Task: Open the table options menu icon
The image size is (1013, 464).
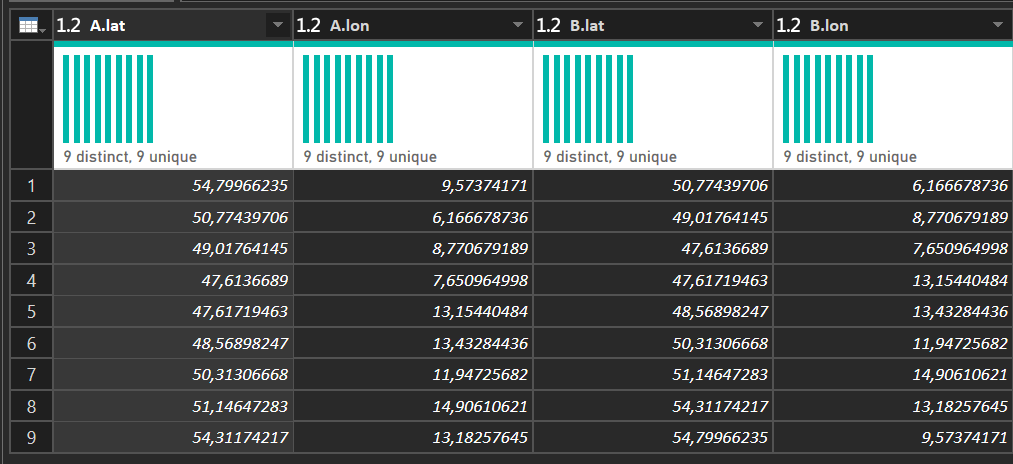Action: point(32,26)
